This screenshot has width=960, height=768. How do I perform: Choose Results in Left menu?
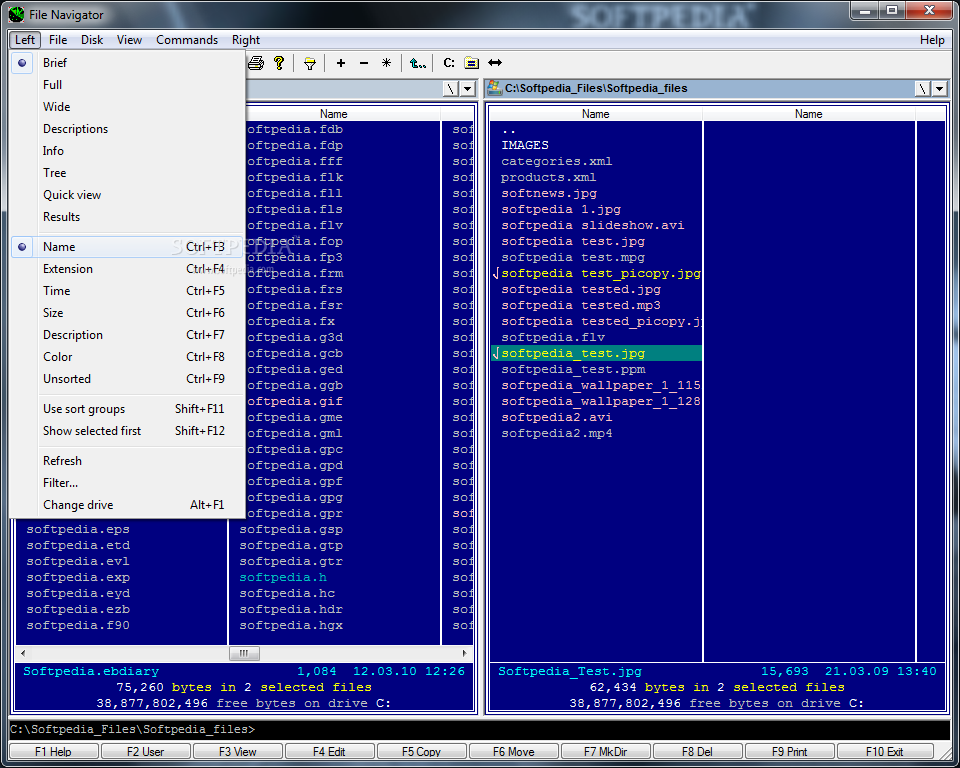[x=128, y=217]
